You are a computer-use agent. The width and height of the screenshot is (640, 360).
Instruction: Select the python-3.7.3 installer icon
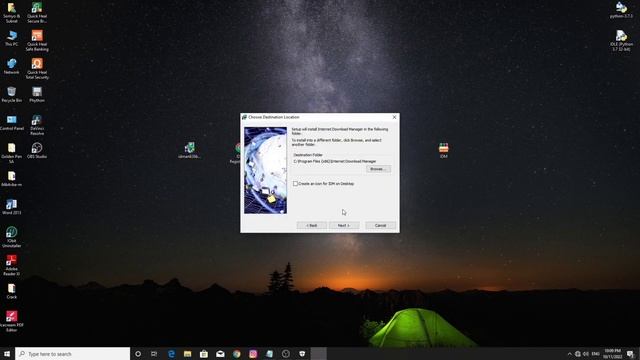[x=621, y=10]
